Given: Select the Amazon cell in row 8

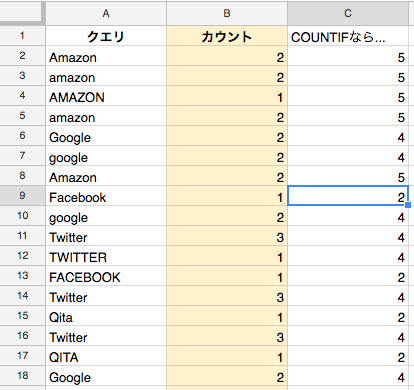Looking at the screenshot, I should coord(106,176).
